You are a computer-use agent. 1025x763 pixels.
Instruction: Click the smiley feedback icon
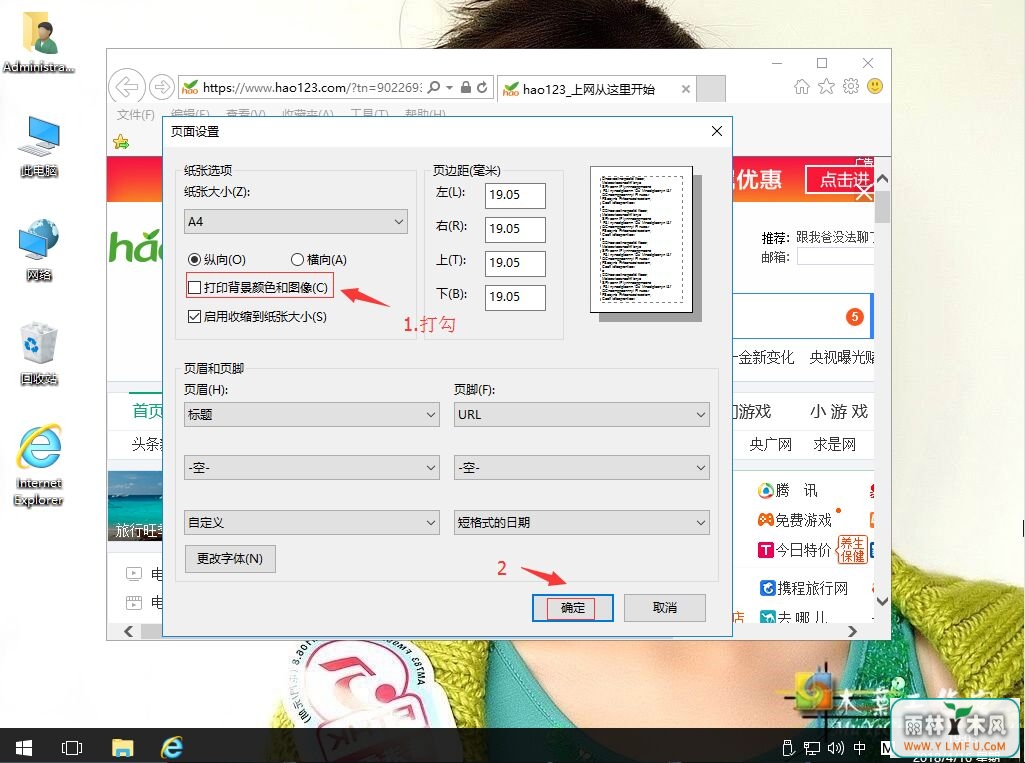coord(875,86)
